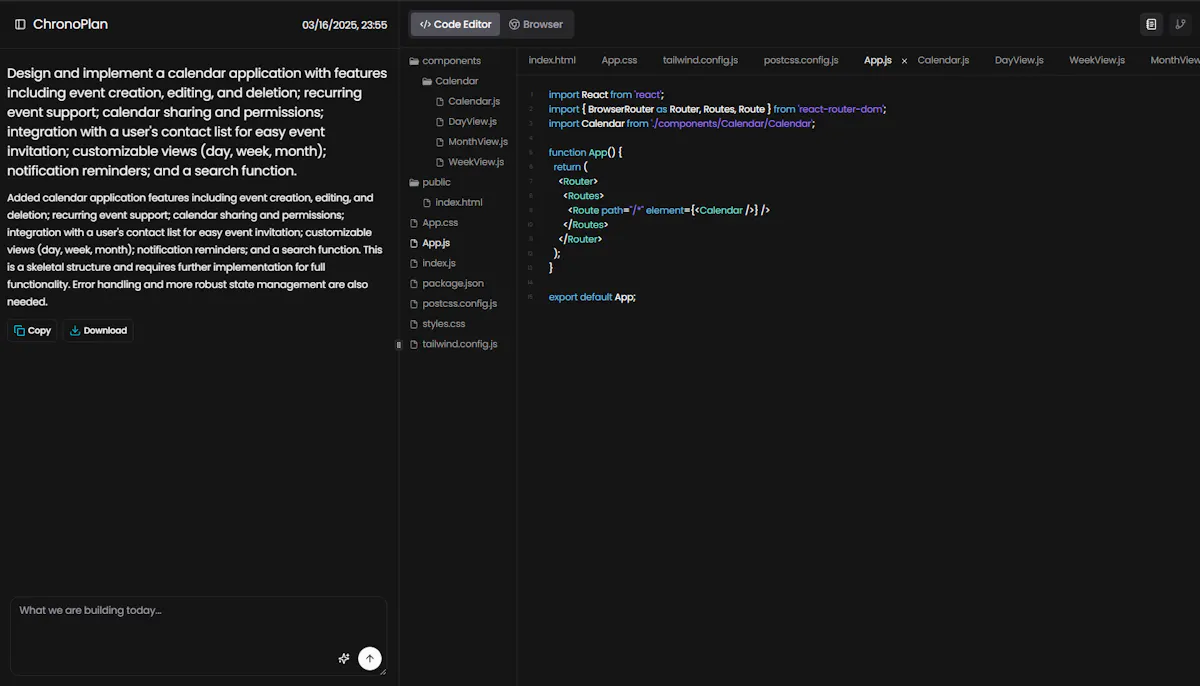Viewport: 1200px width, 686px height.
Task: Open styles.css in the file tree
Action: (x=437, y=324)
